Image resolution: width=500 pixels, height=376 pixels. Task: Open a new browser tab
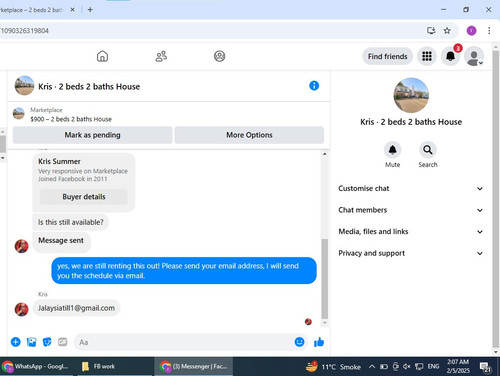[90, 10]
